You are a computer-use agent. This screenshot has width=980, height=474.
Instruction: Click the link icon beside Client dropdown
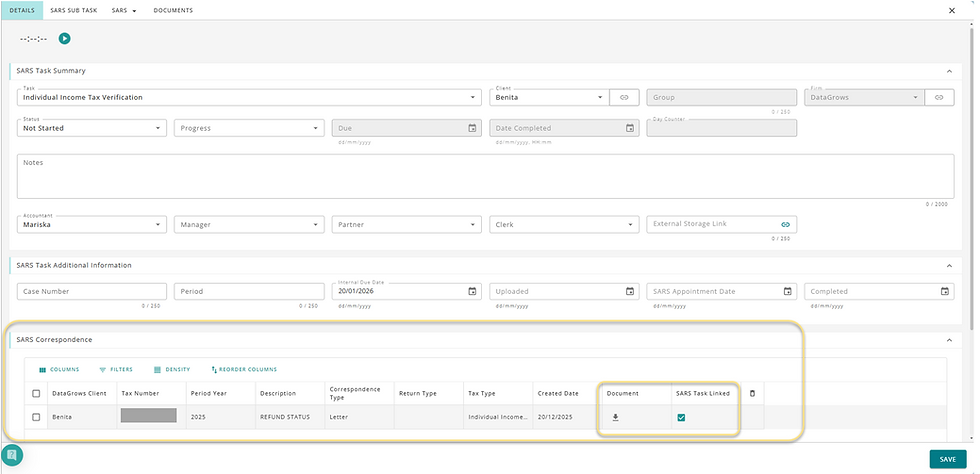click(623, 97)
